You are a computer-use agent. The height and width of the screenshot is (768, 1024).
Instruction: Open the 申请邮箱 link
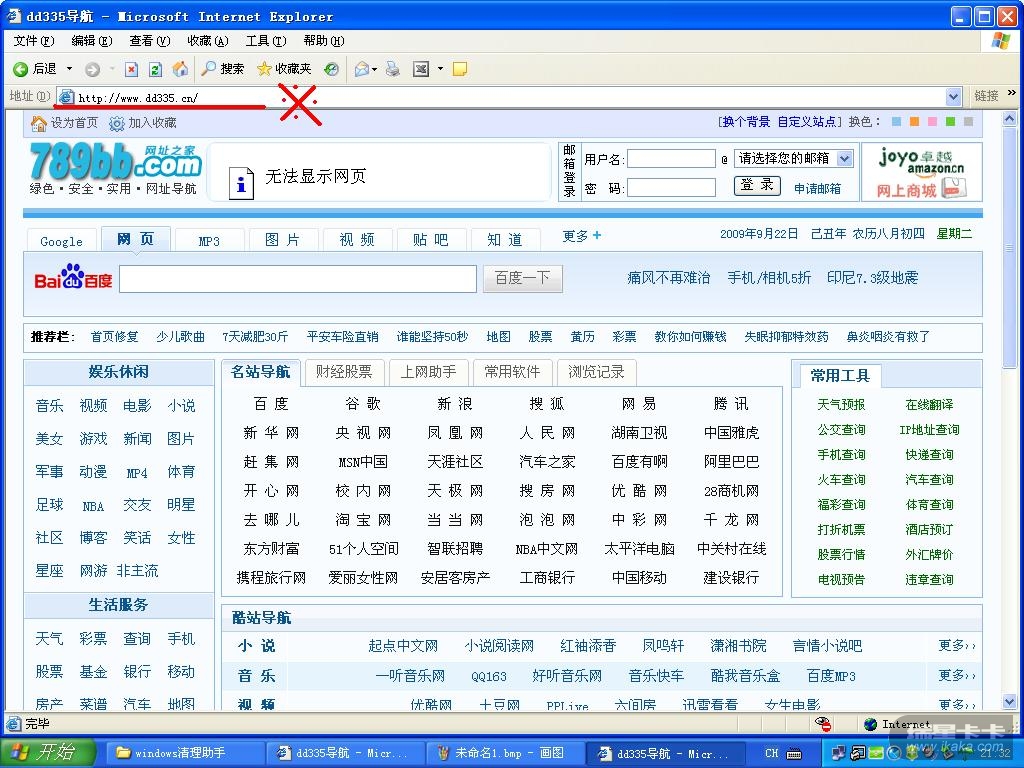pos(818,189)
